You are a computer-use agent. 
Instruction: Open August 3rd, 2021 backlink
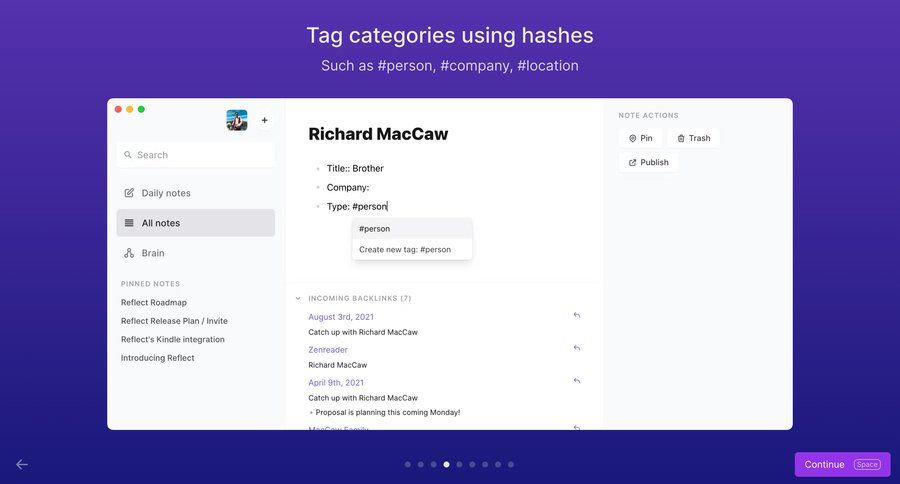click(341, 317)
